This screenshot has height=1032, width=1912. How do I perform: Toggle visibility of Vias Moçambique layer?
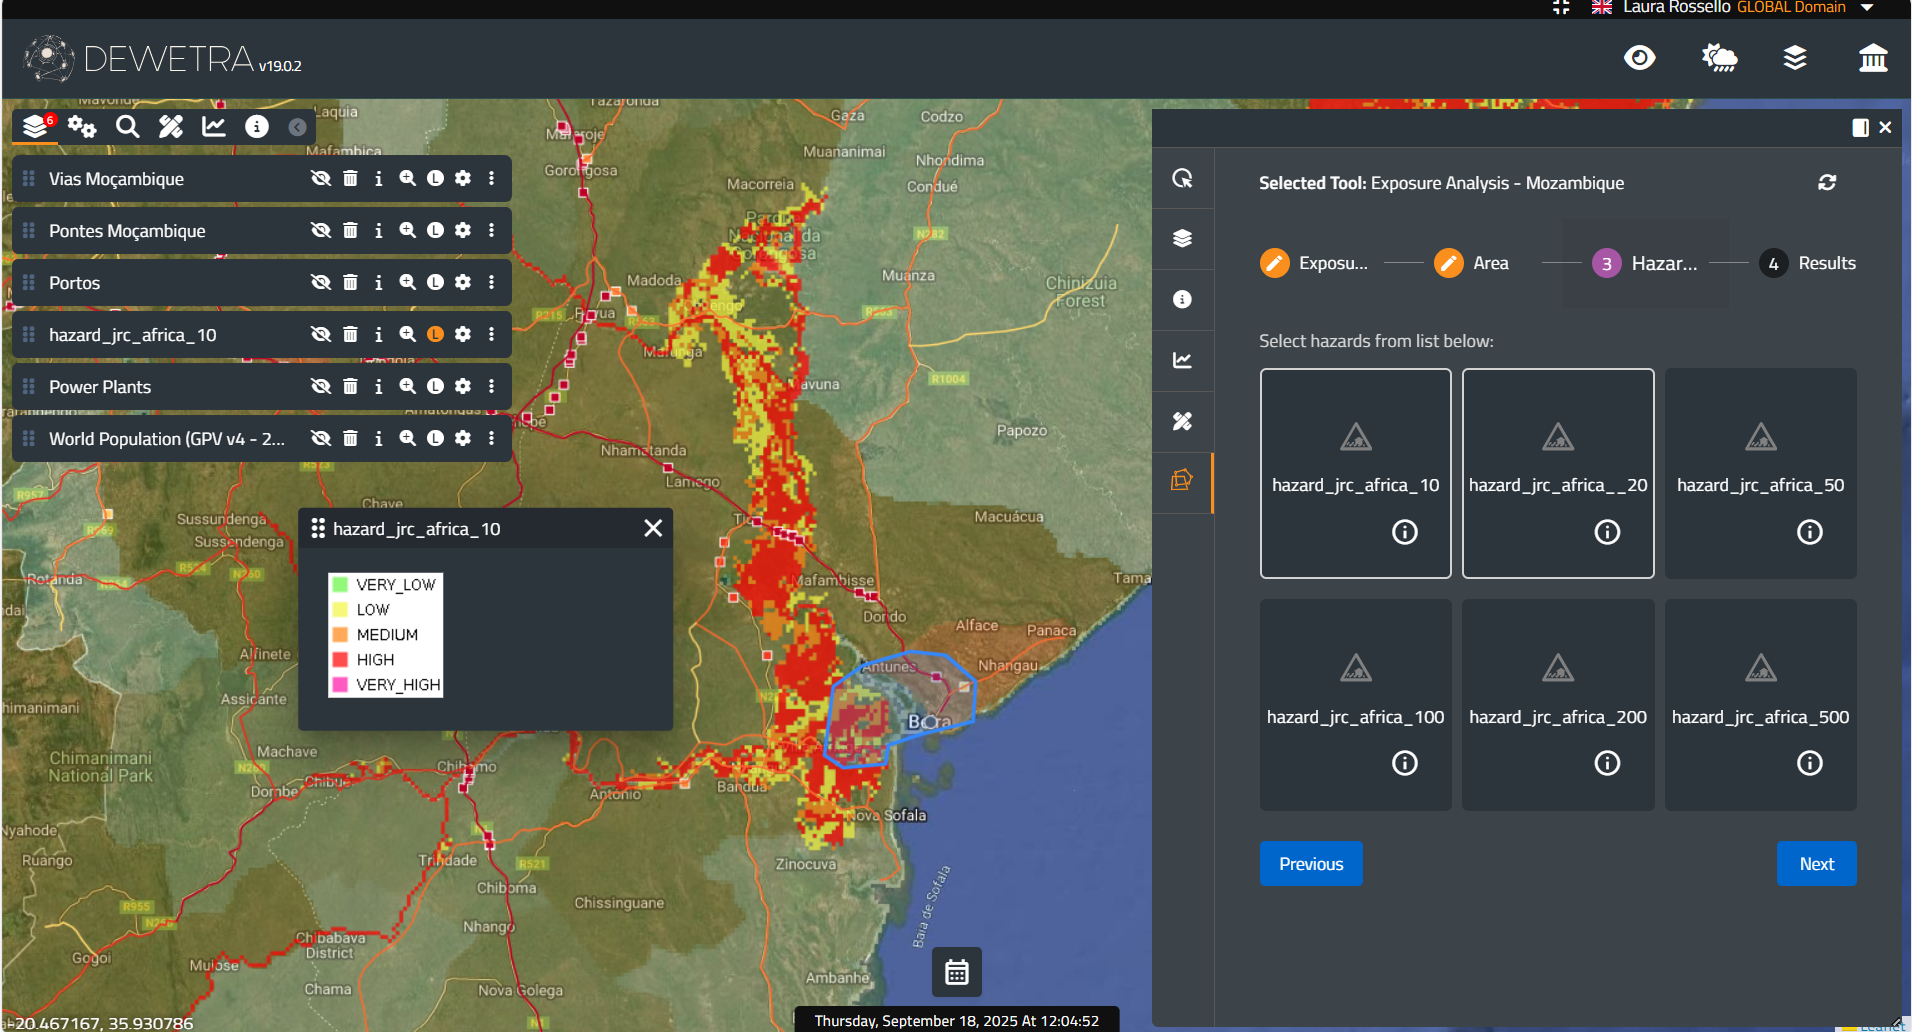coord(320,178)
